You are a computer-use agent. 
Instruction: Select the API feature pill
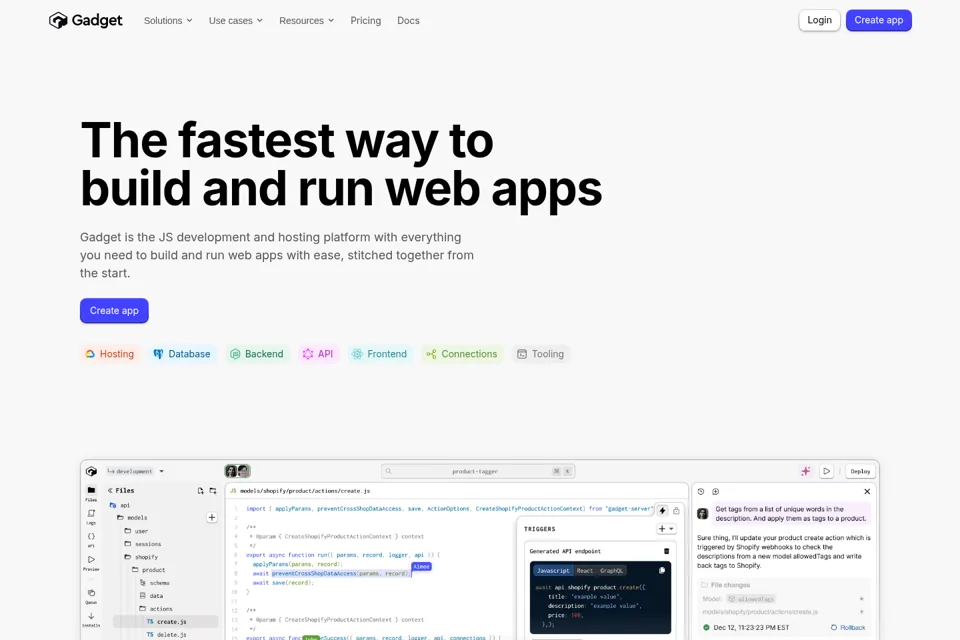tap(318, 354)
